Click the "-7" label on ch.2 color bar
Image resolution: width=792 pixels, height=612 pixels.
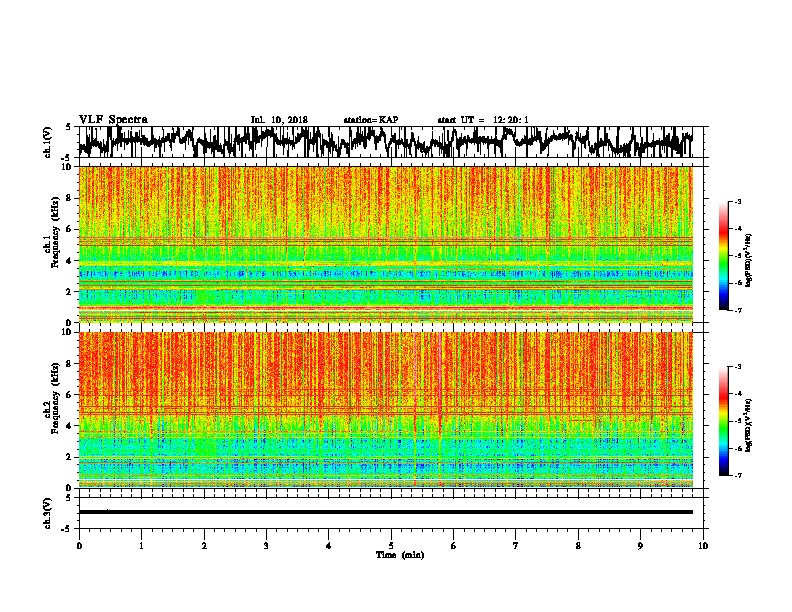click(737, 475)
